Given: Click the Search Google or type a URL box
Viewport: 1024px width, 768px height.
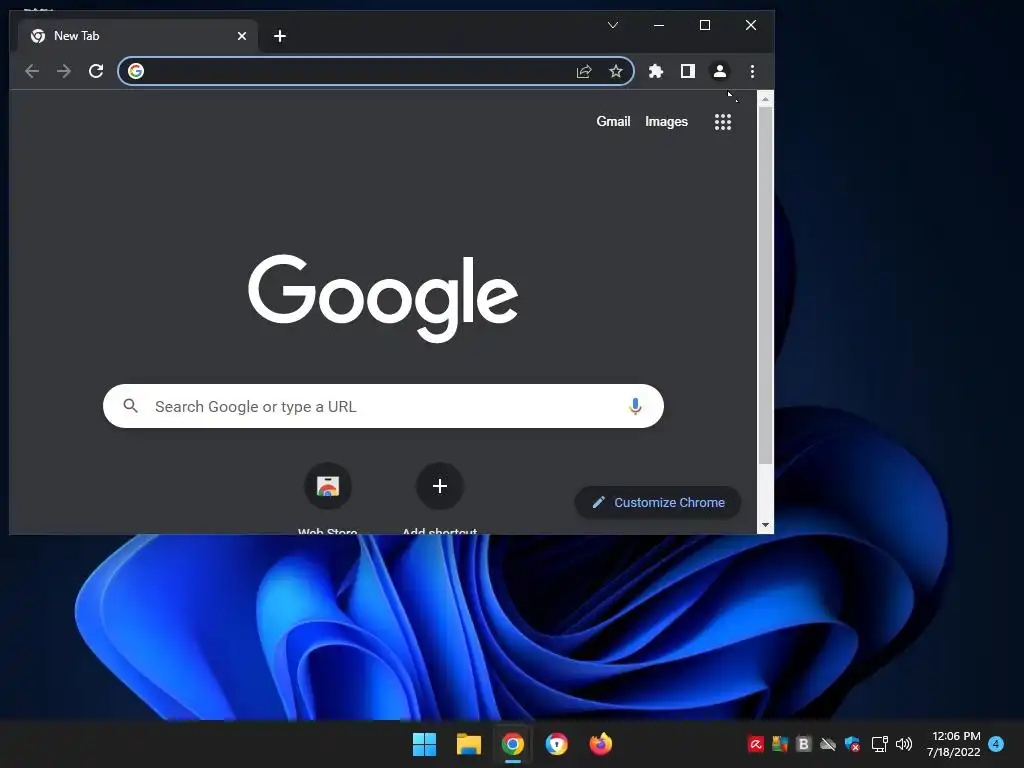Looking at the screenshot, I should point(383,406).
